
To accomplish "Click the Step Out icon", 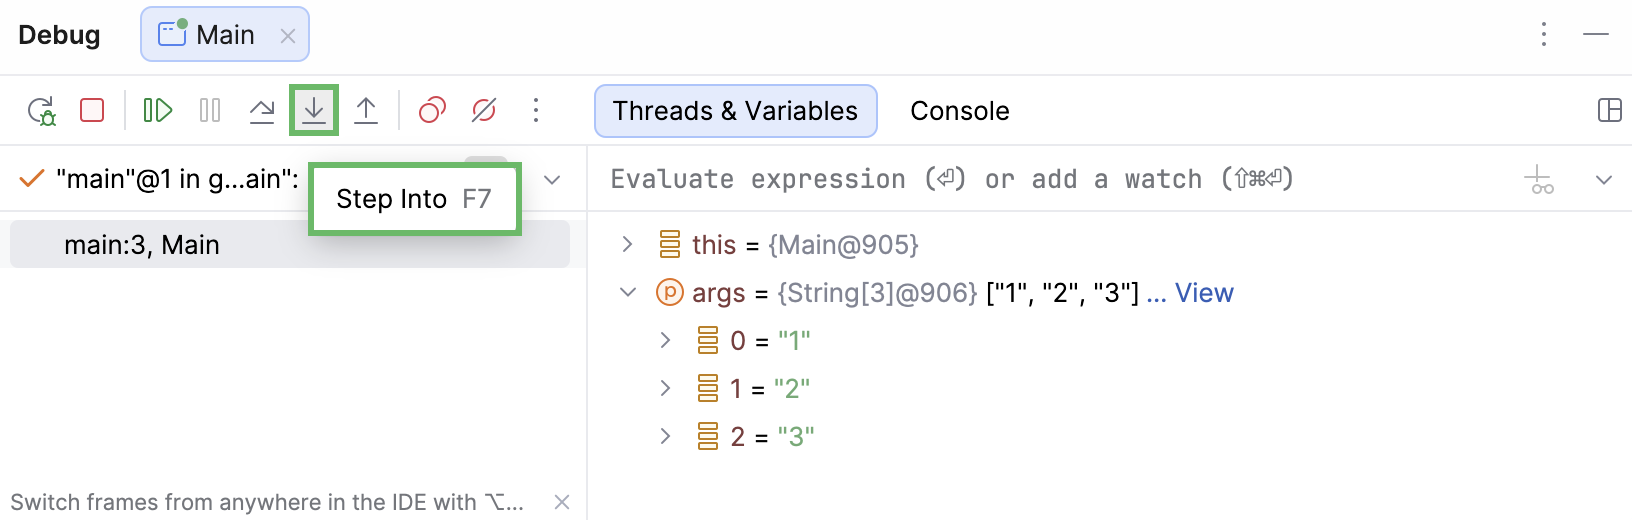I will [366, 110].
